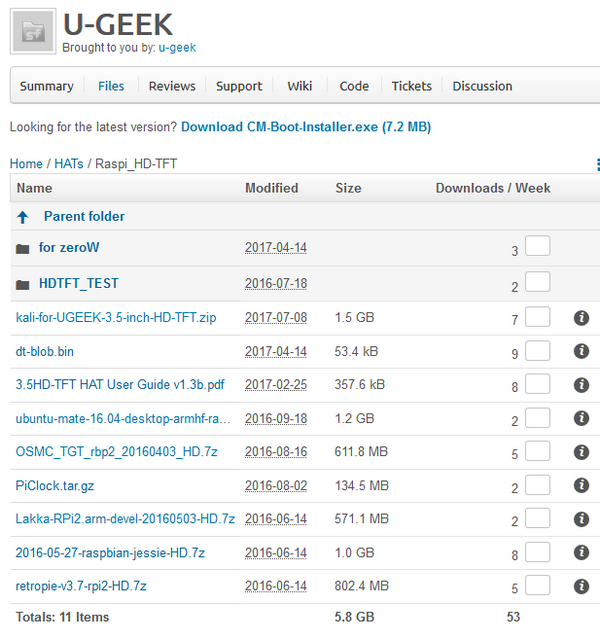Download retropie-v3.7-rpi2-HD.7z
This screenshot has width=600, height=640.
81,586
